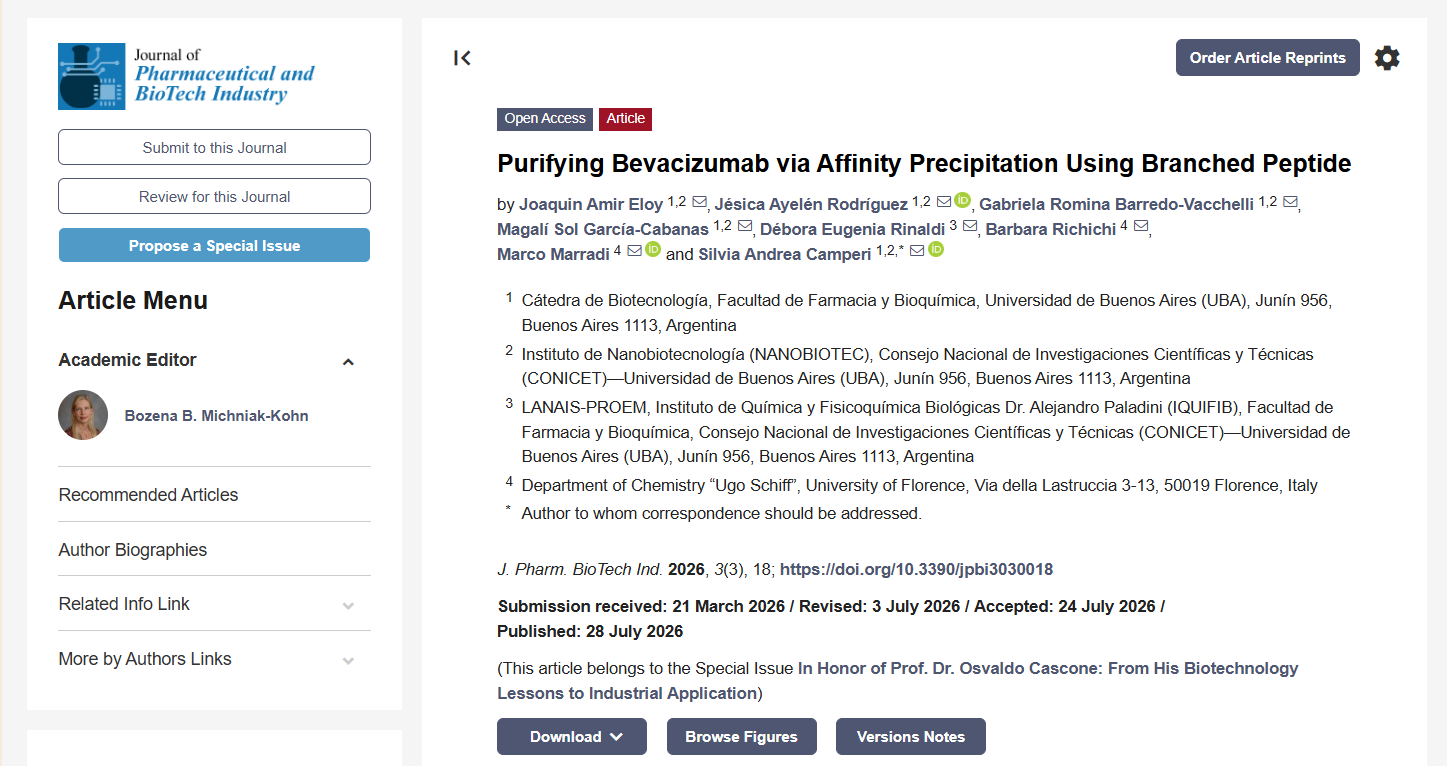Click the envelope icon next to Barbara Richichi
Image resolution: width=1447 pixels, height=766 pixels.
pyautogui.click(x=1141, y=227)
